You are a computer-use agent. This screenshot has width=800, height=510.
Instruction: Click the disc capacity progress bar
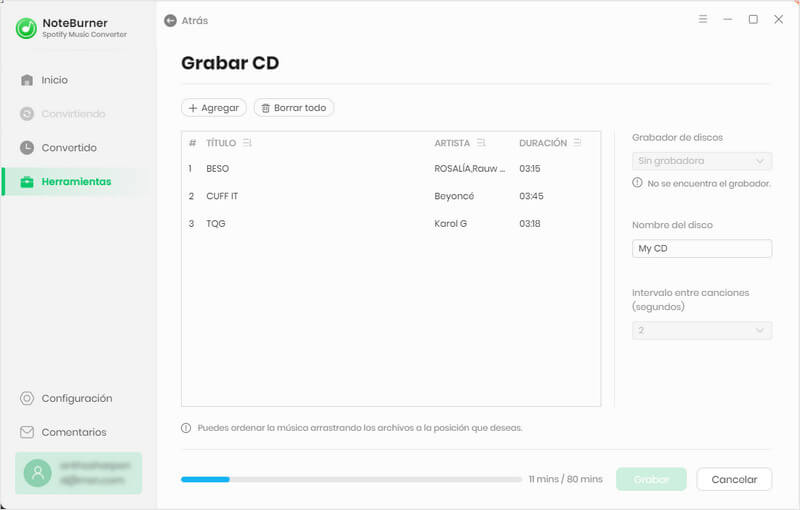pos(352,480)
